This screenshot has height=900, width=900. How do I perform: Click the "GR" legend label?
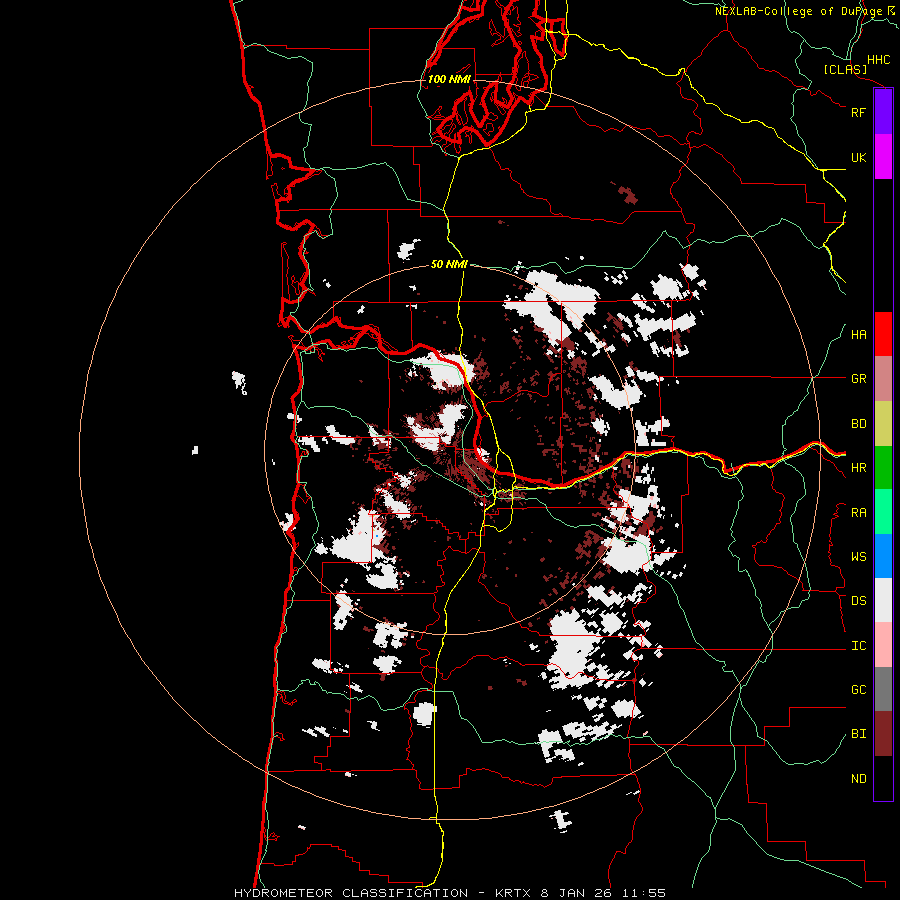click(858, 378)
